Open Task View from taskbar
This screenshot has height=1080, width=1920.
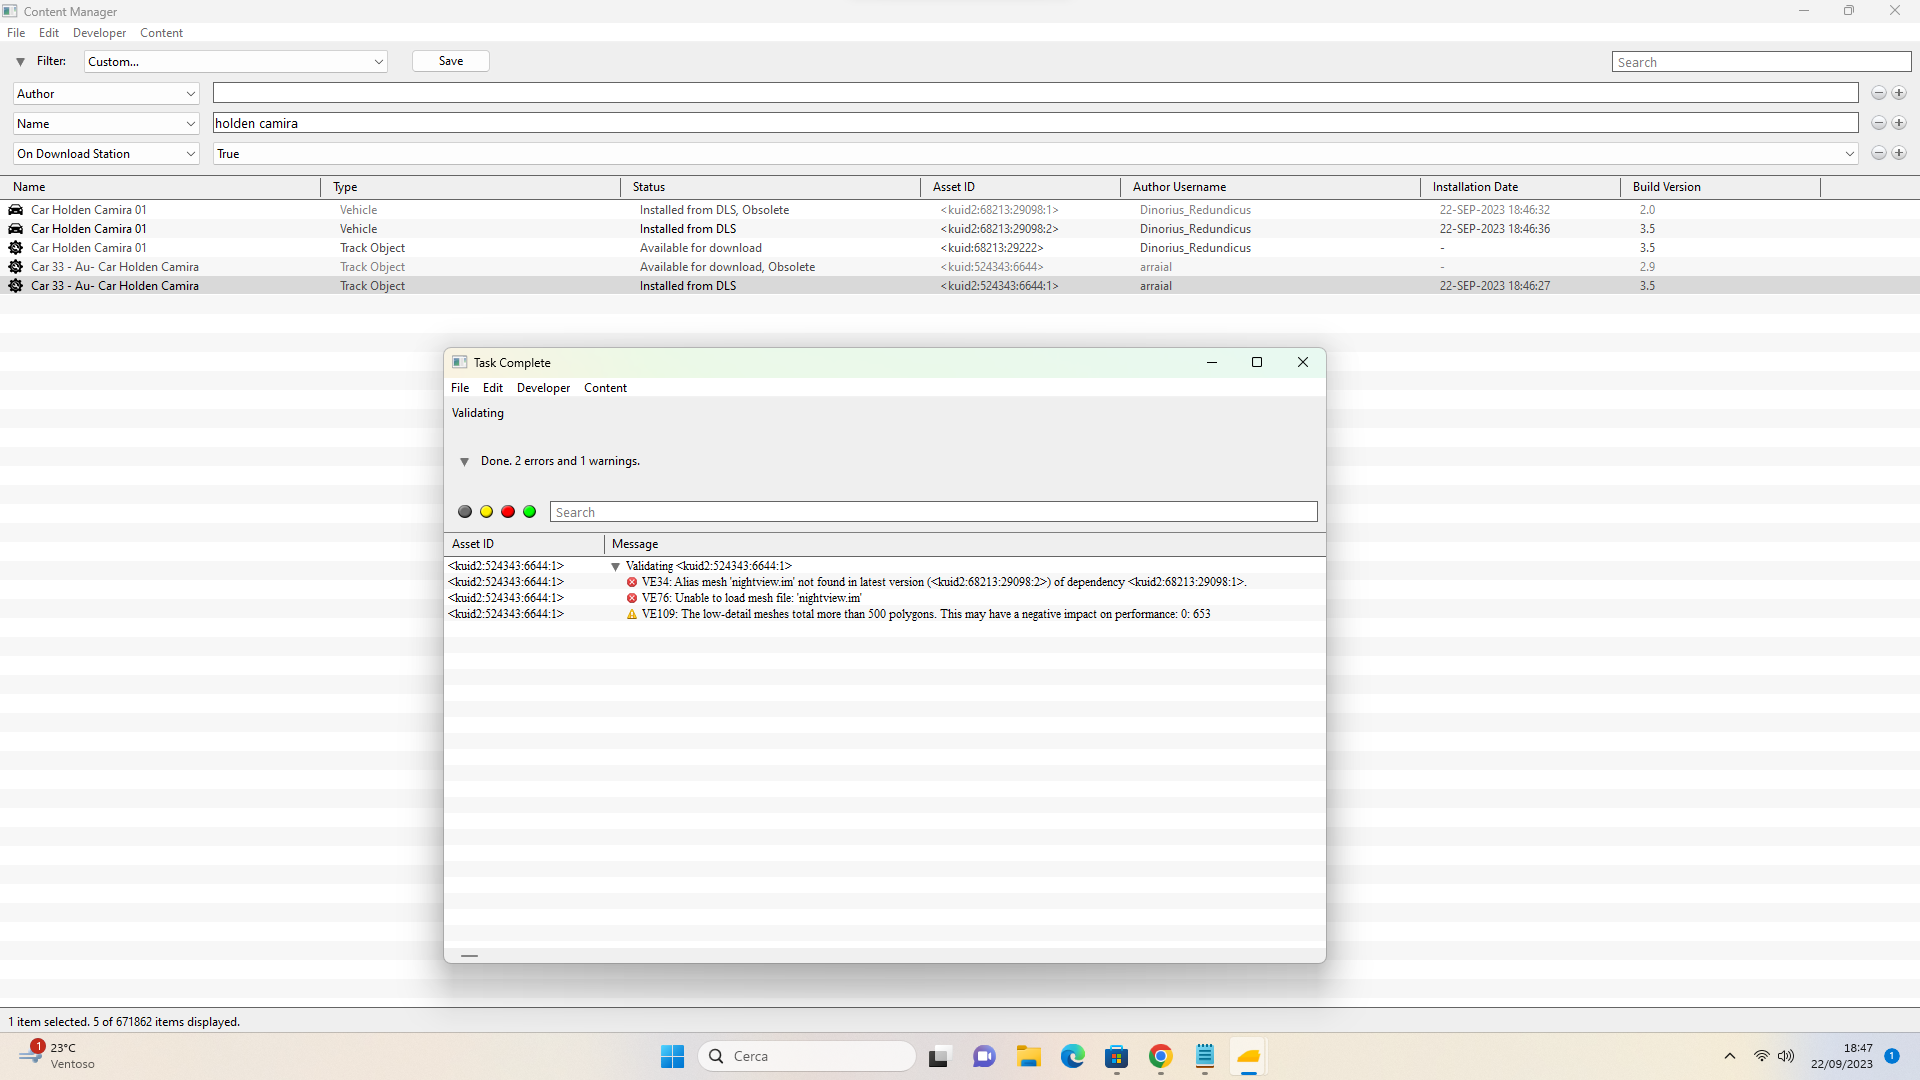[x=938, y=1056]
